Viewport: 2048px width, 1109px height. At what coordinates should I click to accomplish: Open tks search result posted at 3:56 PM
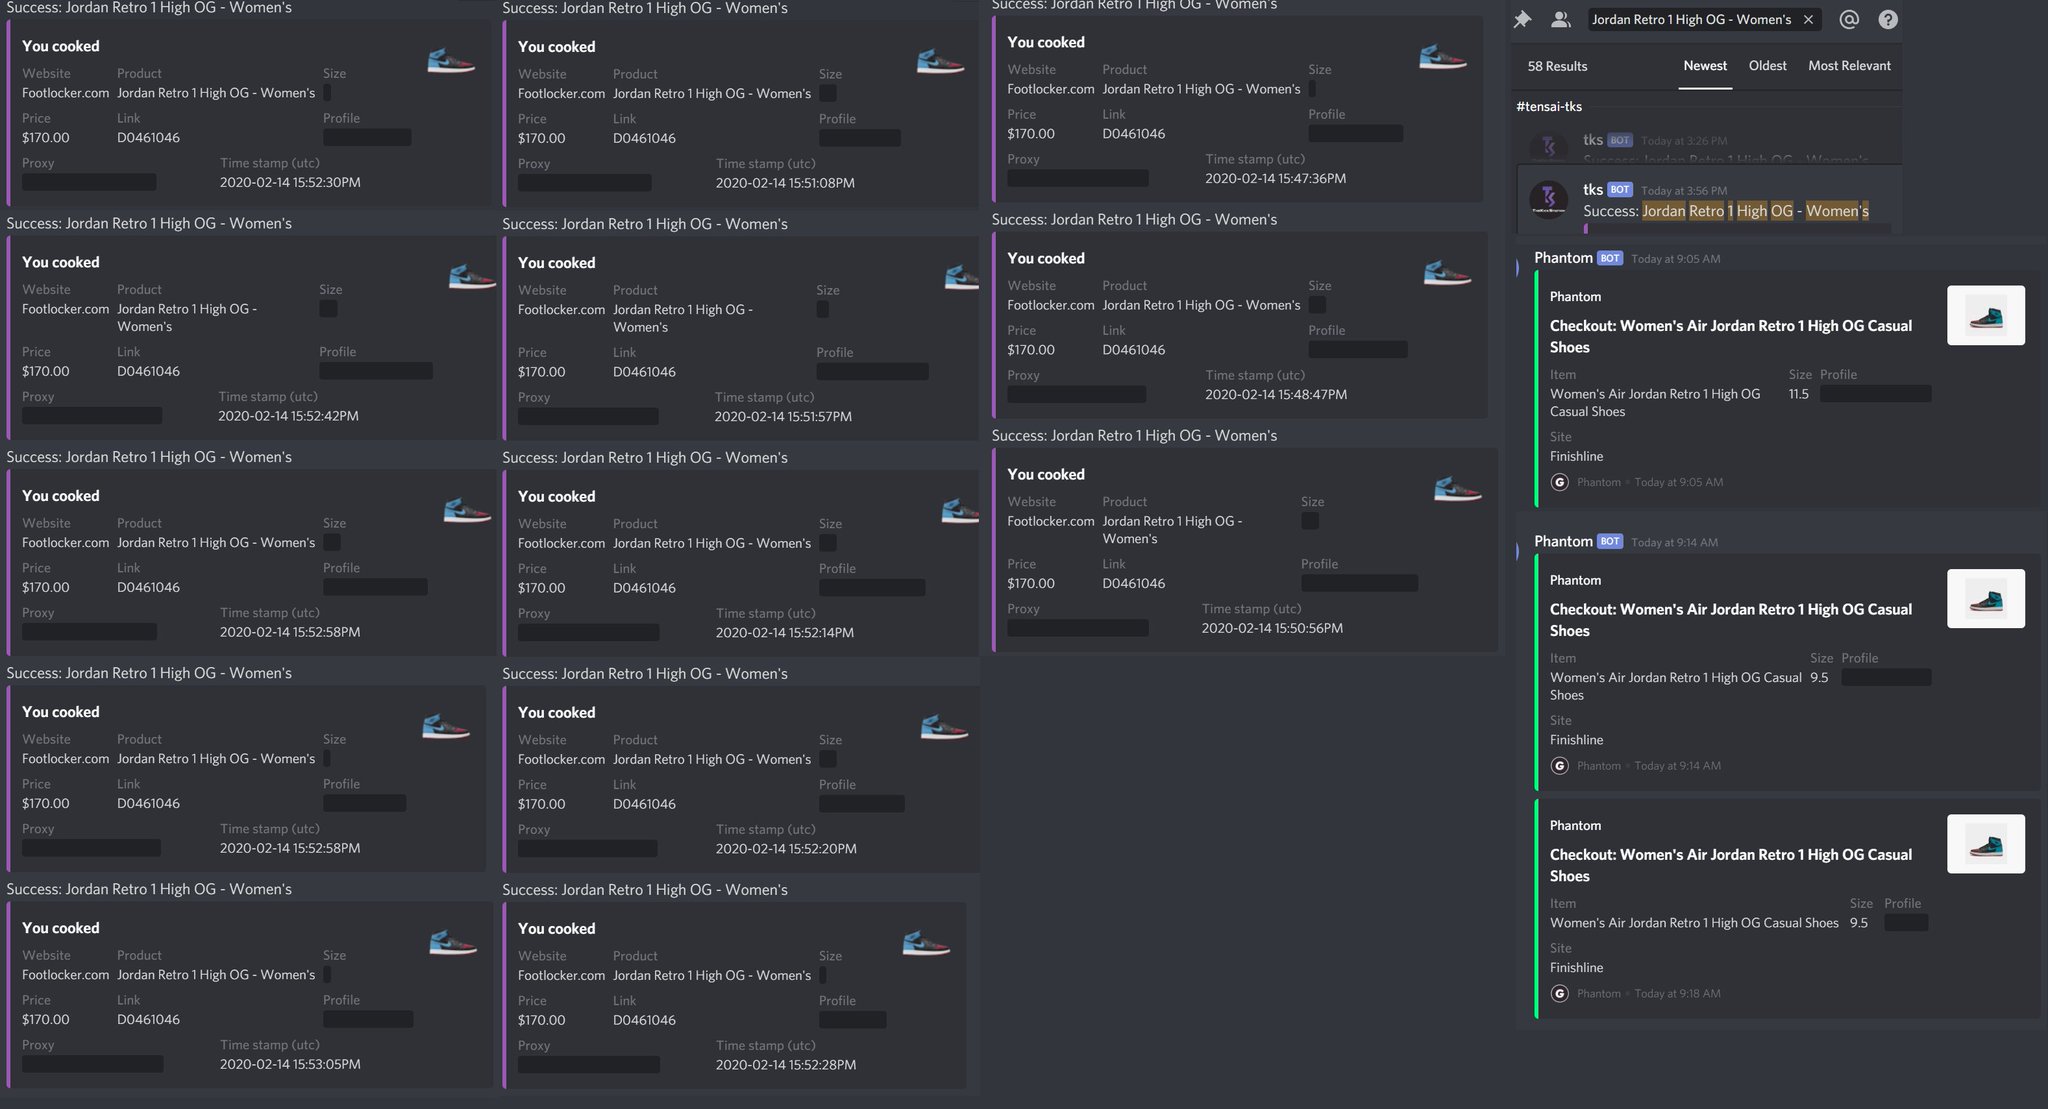point(1709,201)
